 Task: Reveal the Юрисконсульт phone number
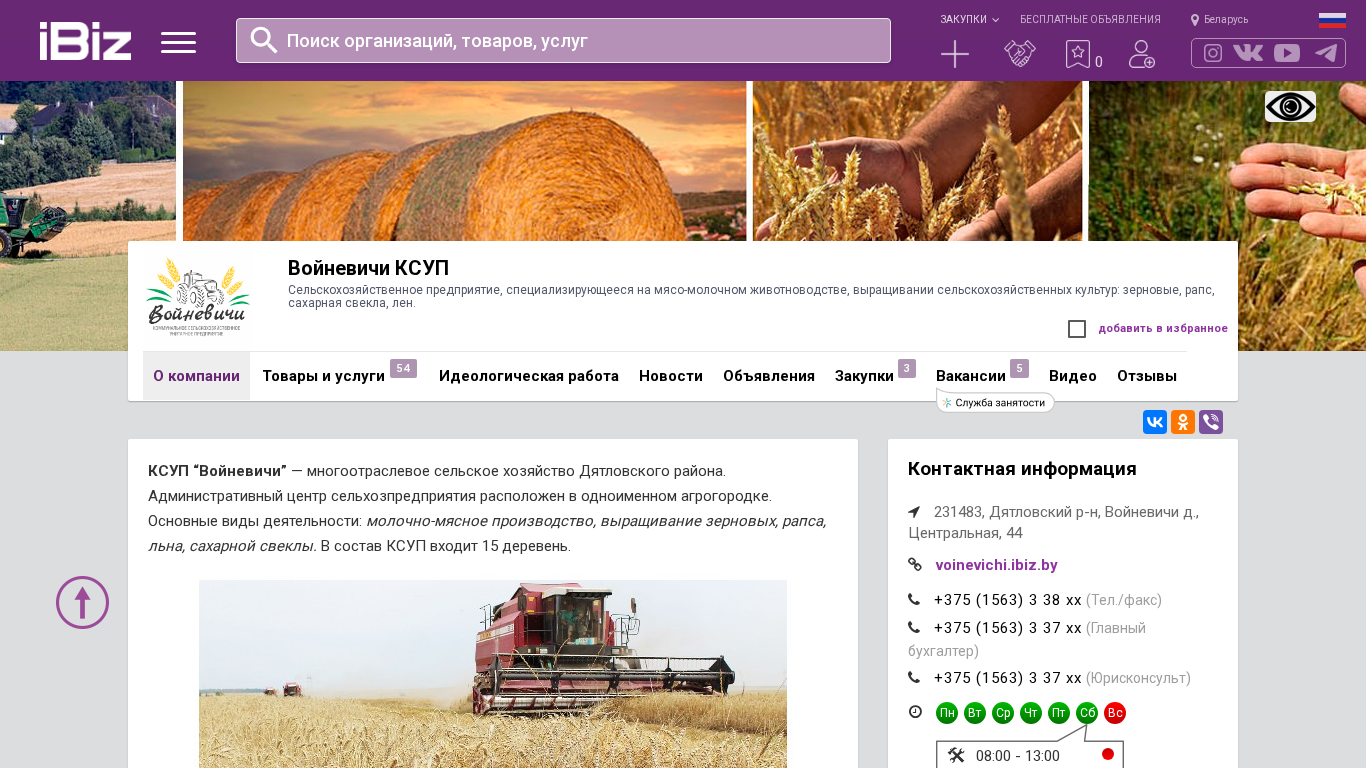point(1008,678)
